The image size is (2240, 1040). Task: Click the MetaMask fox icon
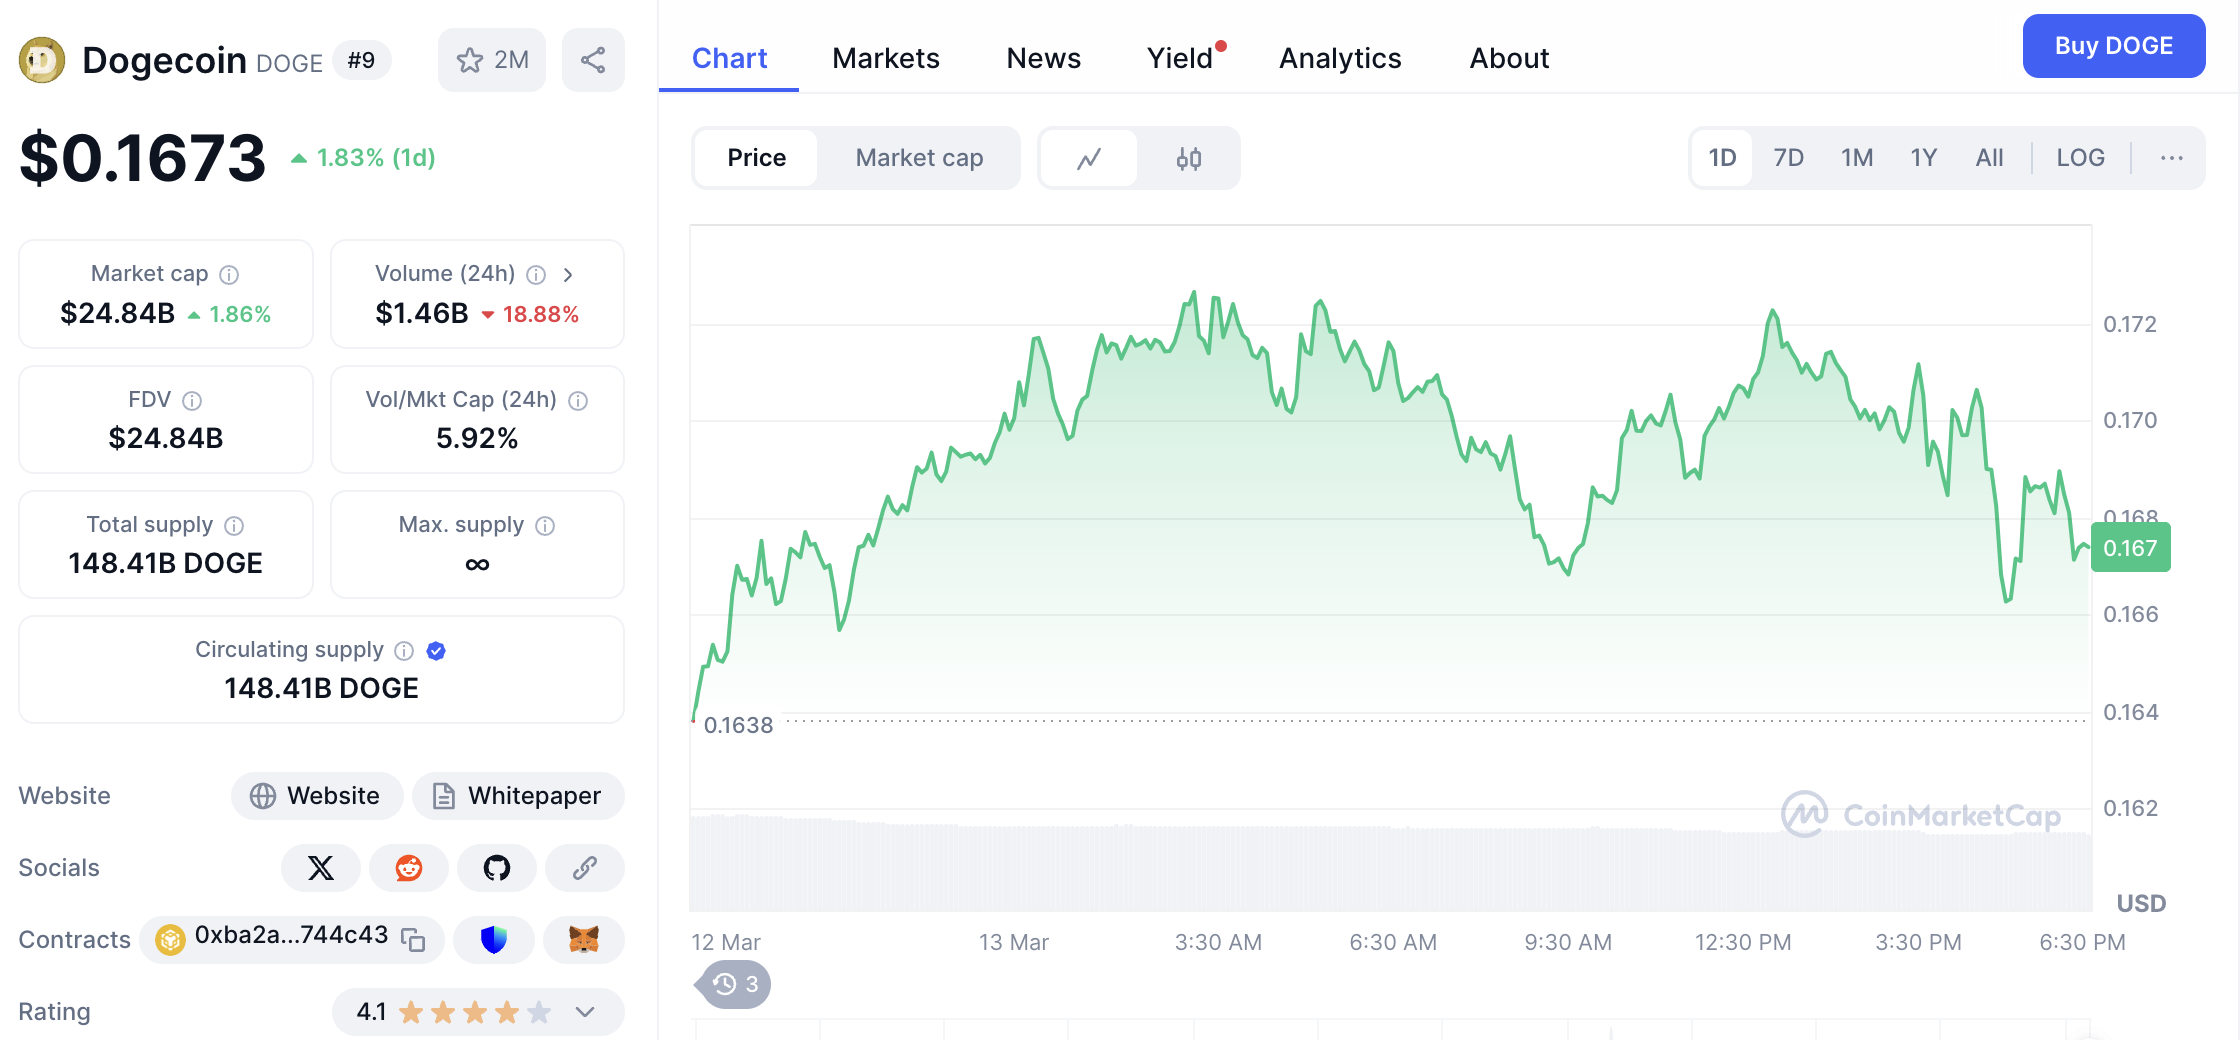(x=583, y=940)
